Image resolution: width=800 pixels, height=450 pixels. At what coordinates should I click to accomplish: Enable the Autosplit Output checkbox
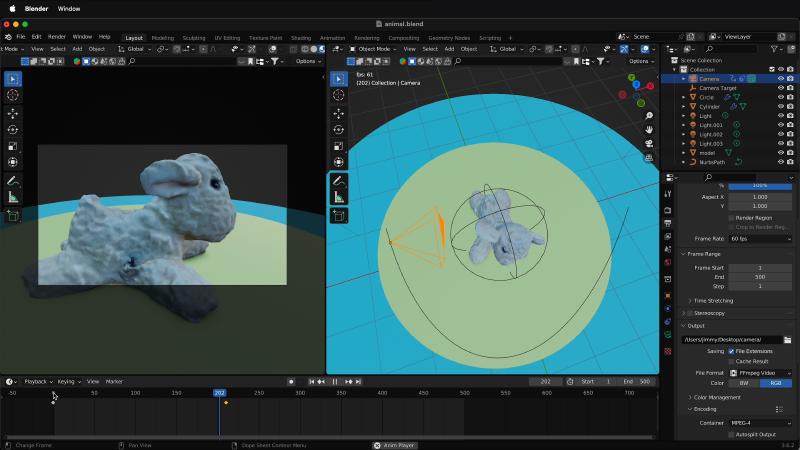(731, 435)
